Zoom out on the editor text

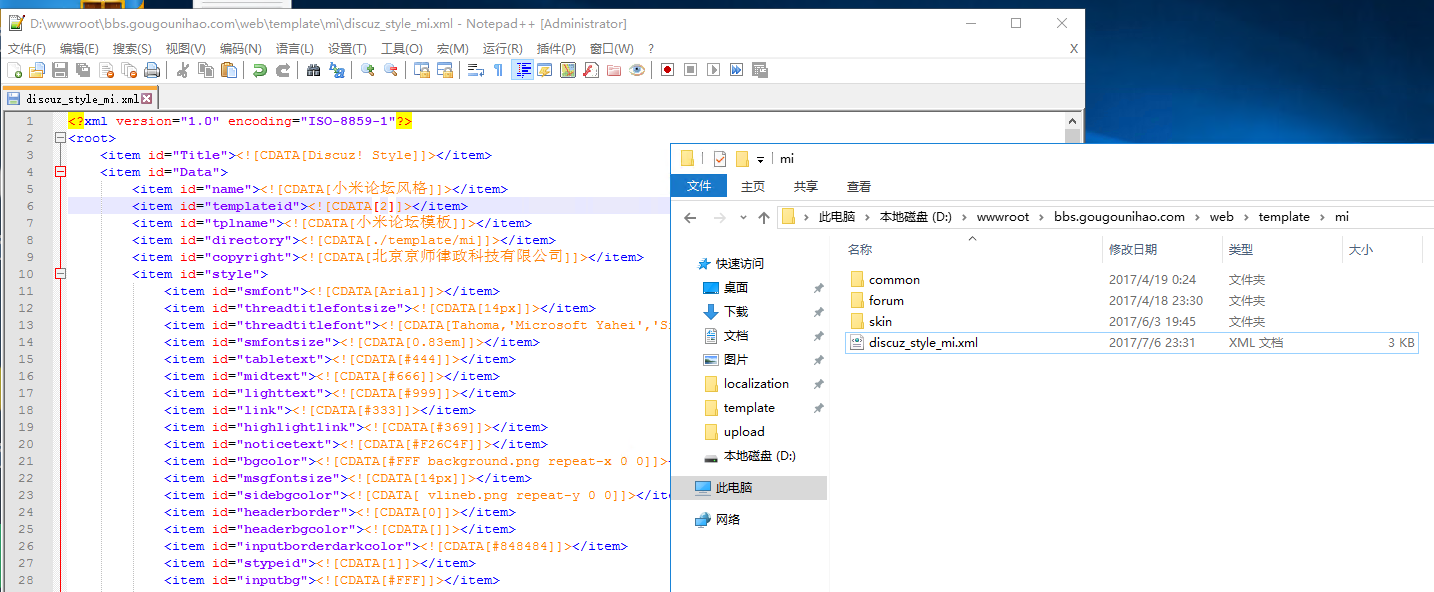391,70
